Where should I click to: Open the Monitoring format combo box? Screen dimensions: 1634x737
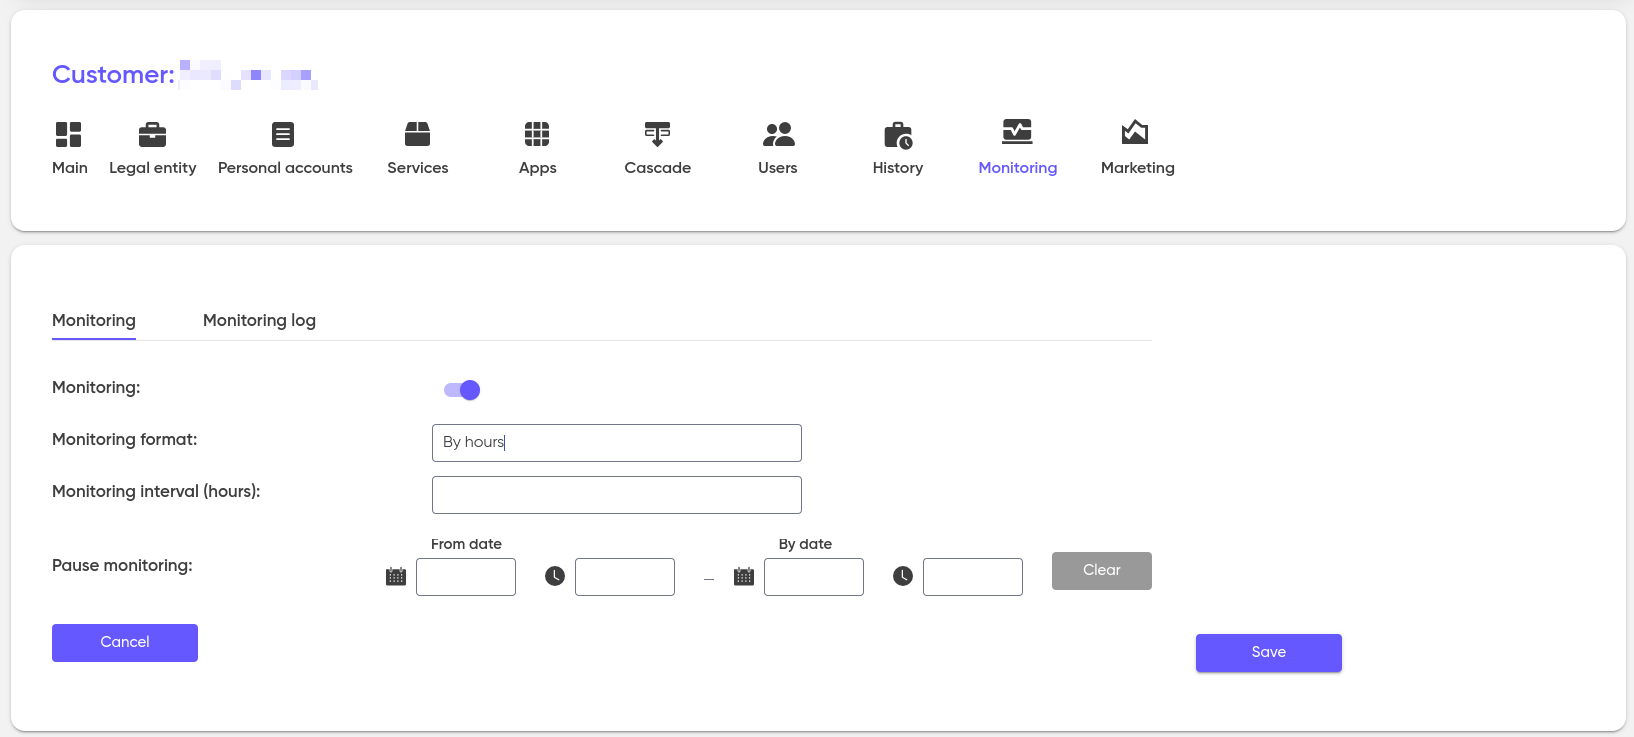click(617, 443)
